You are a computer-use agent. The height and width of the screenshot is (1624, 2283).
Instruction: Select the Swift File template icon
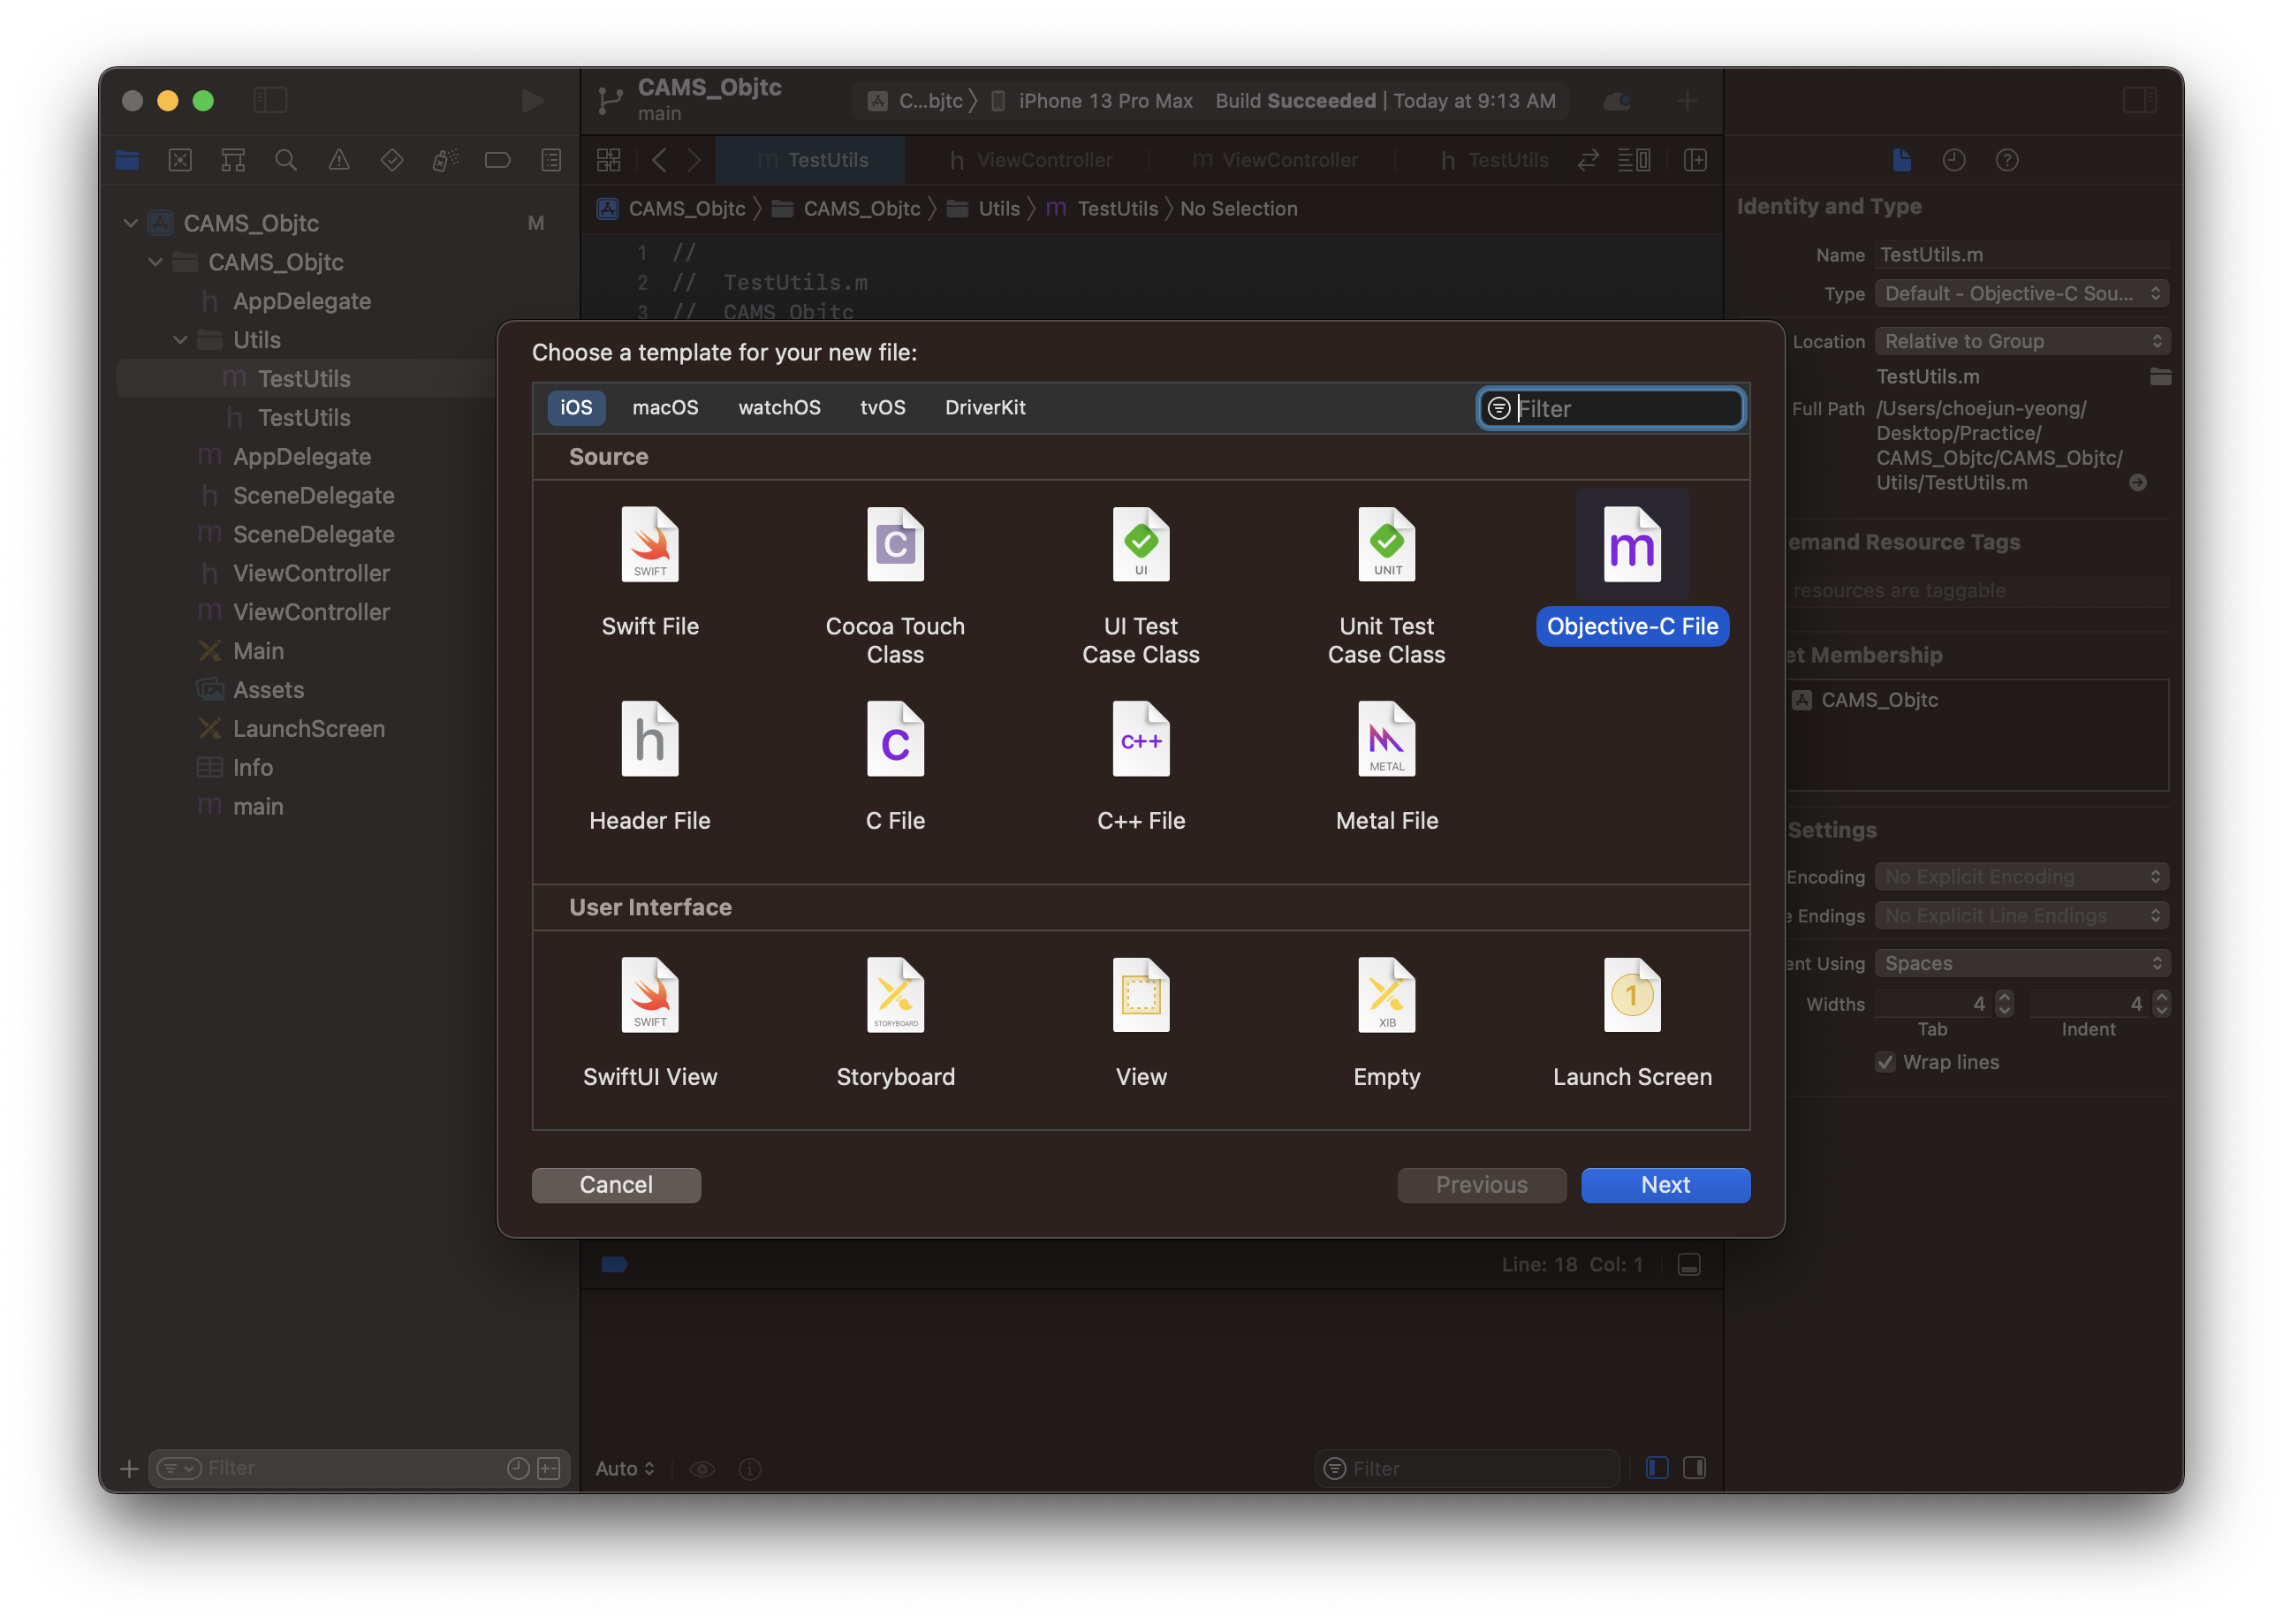pos(650,545)
